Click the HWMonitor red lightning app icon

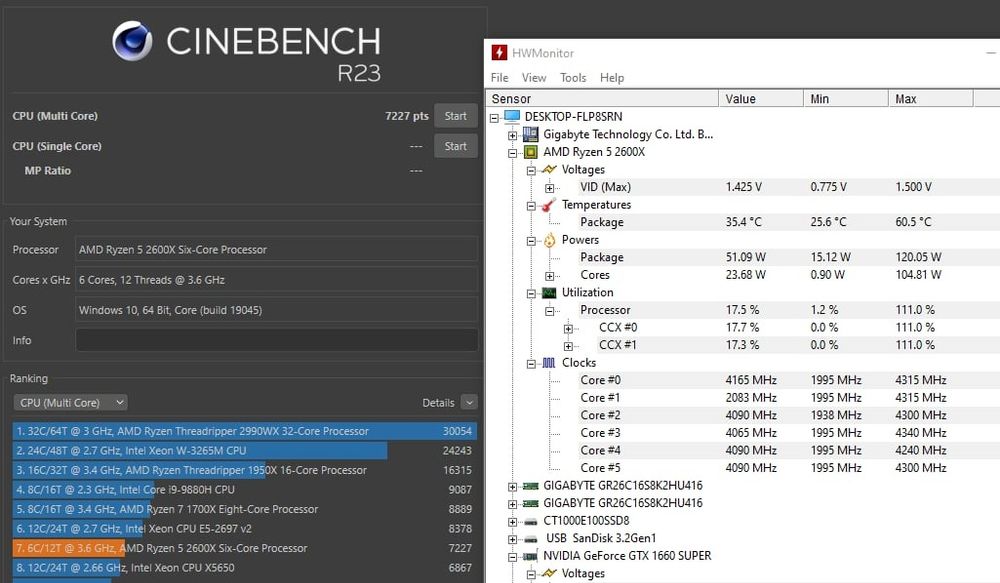[x=499, y=53]
